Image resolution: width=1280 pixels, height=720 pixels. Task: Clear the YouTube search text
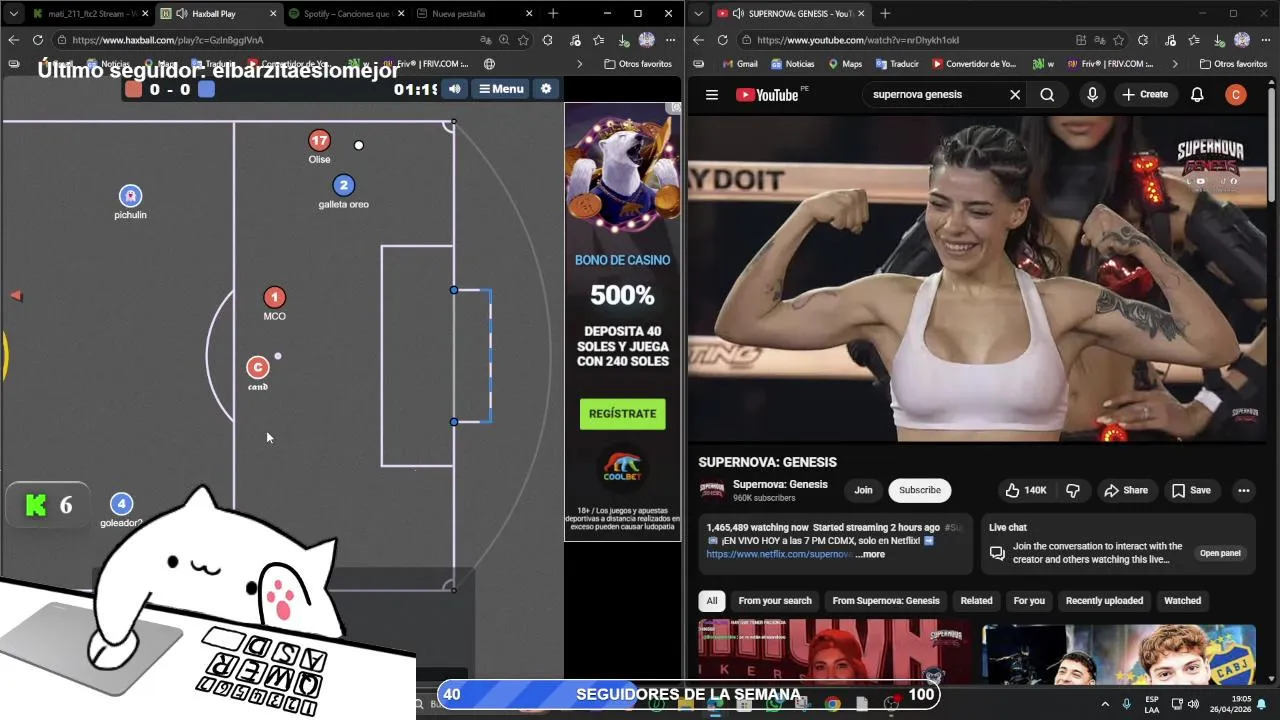(1015, 95)
